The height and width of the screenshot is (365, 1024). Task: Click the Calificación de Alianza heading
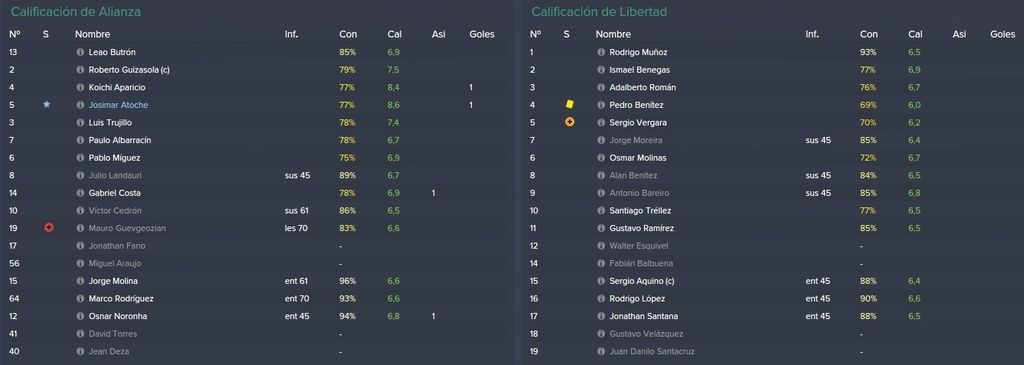(x=76, y=12)
